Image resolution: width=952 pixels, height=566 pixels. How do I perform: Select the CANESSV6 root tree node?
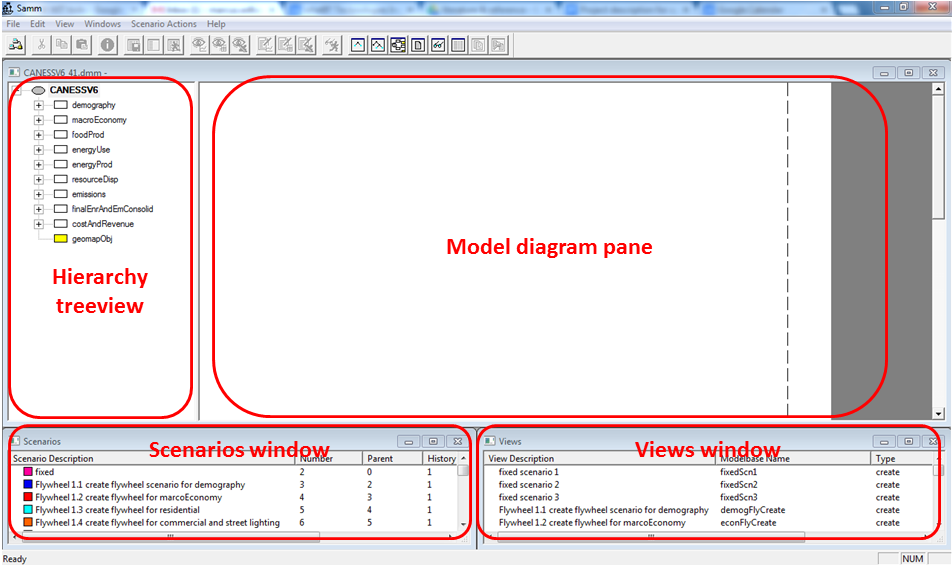coord(73,90)
